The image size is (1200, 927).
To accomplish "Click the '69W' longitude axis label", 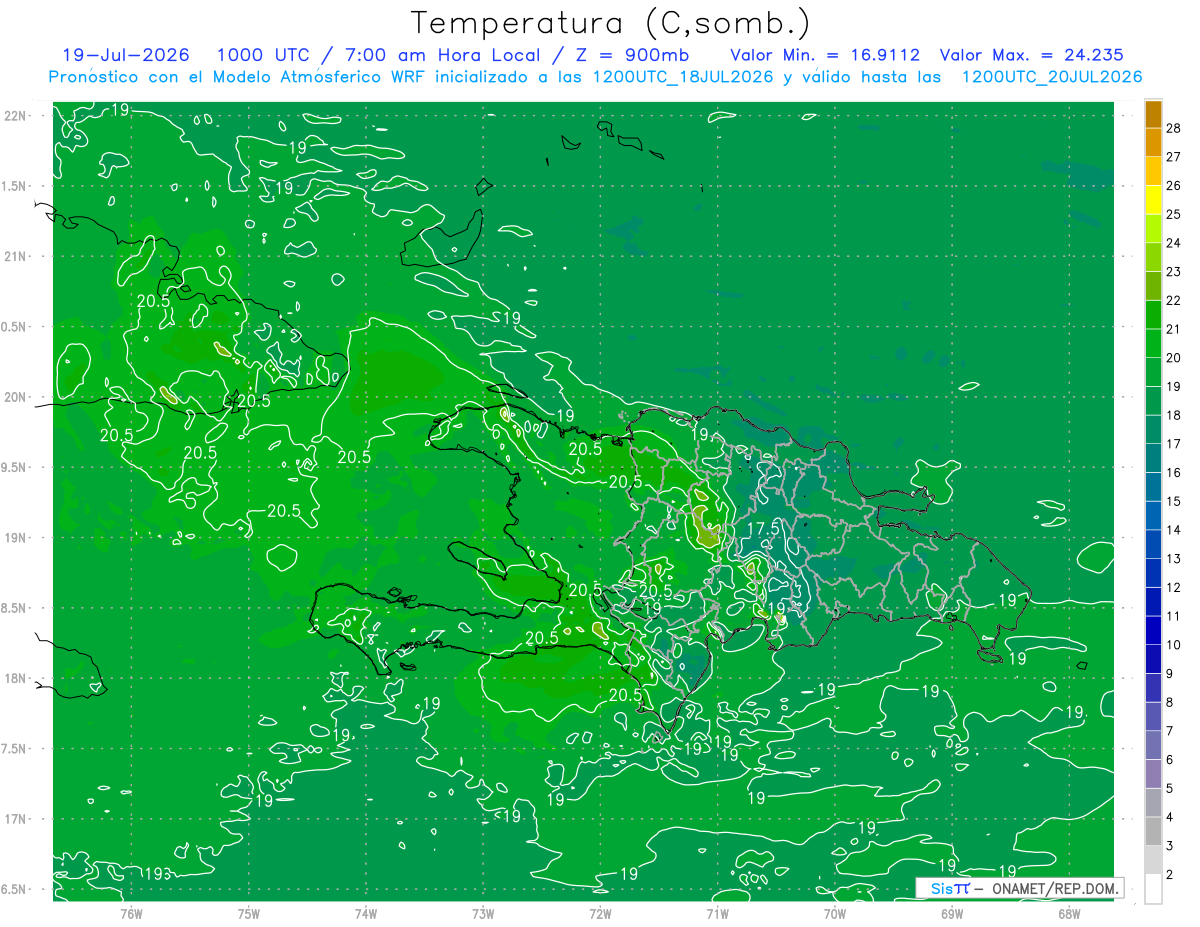I will coord(952,913).
